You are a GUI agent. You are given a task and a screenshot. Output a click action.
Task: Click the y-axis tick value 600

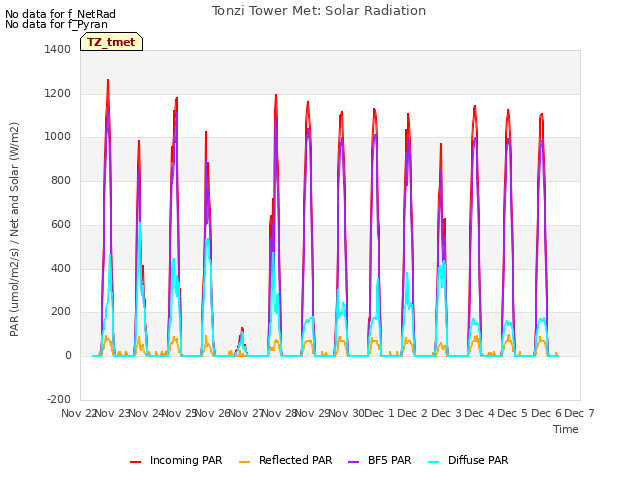(x=61, y=224)
